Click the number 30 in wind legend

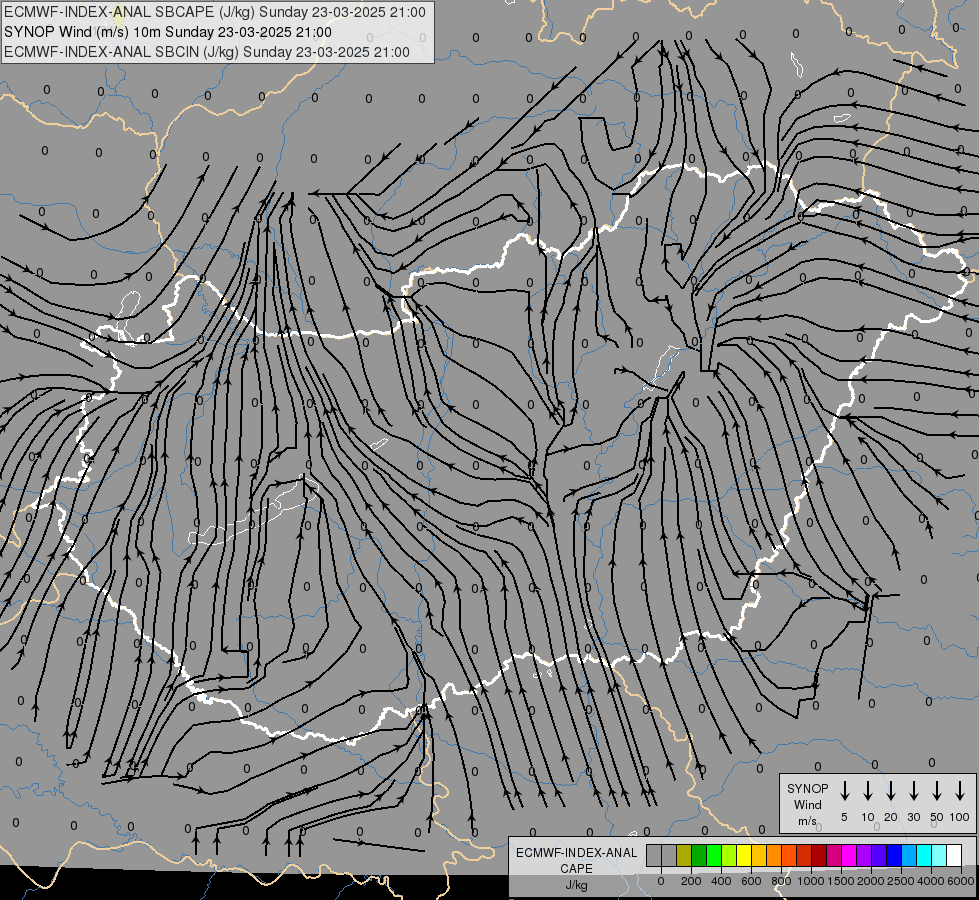tap(913, 817)
